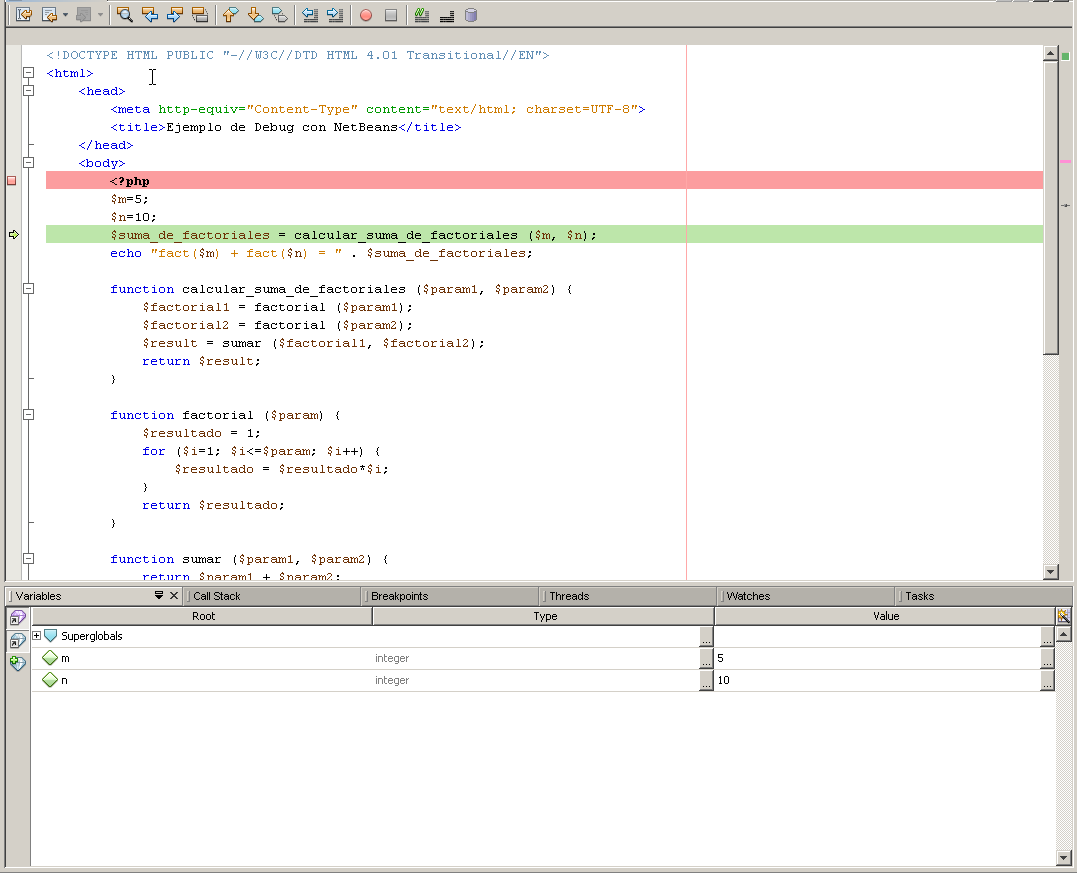Open the column chooser icon right of the Value header
The height and width of the screenshot is (873, 1077).
point(1063,616)
